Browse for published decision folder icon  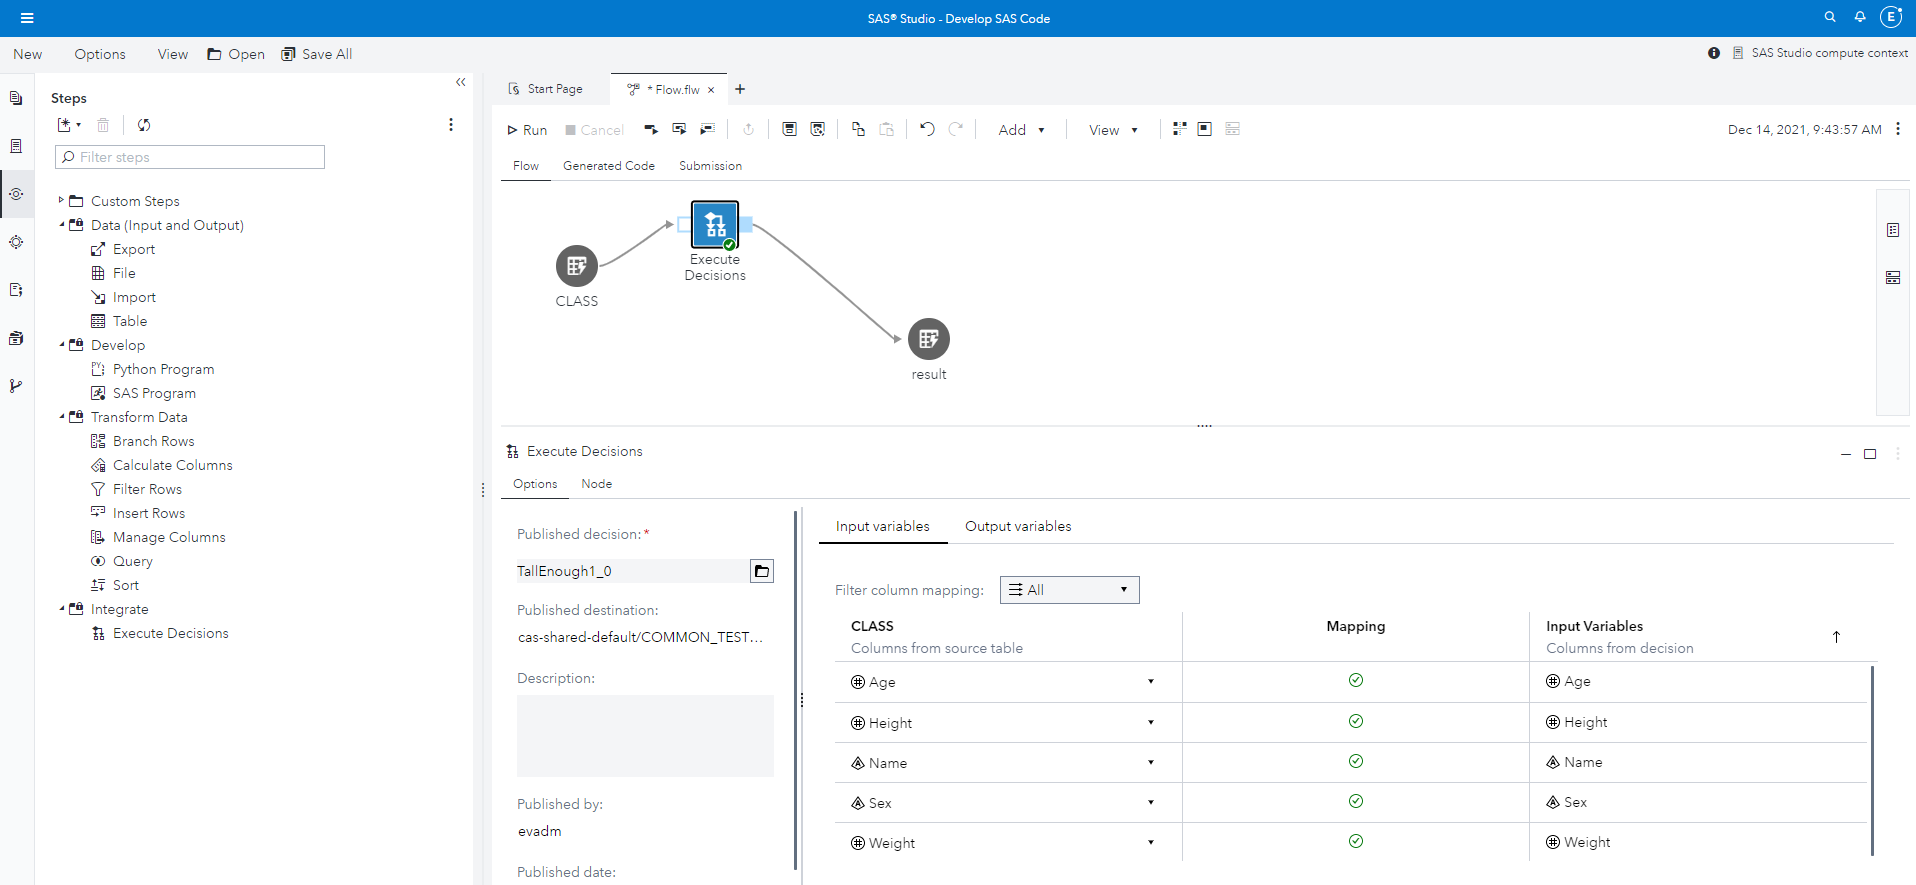tap(762, 571)
